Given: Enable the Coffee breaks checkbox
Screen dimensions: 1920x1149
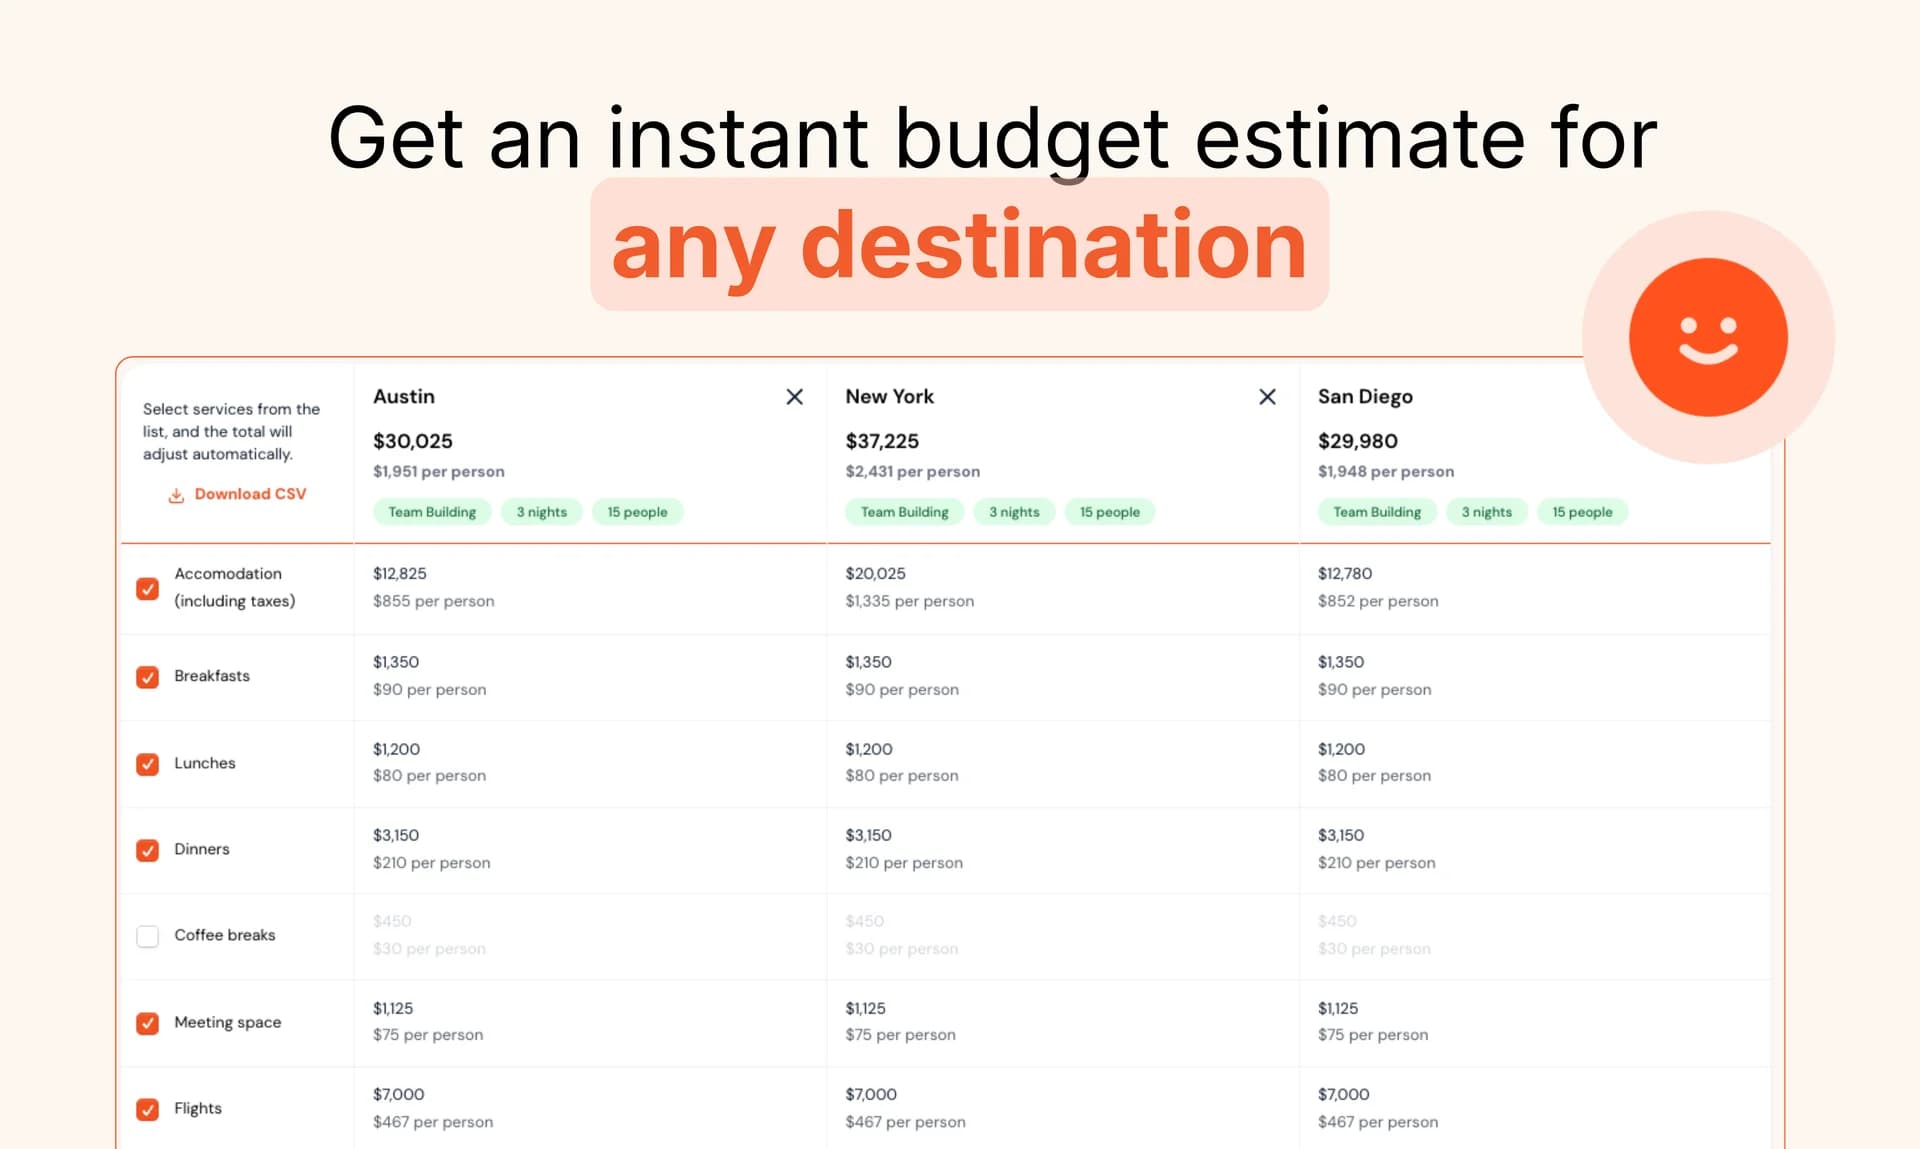Looking at the screenshot, I should coord(148,936).
